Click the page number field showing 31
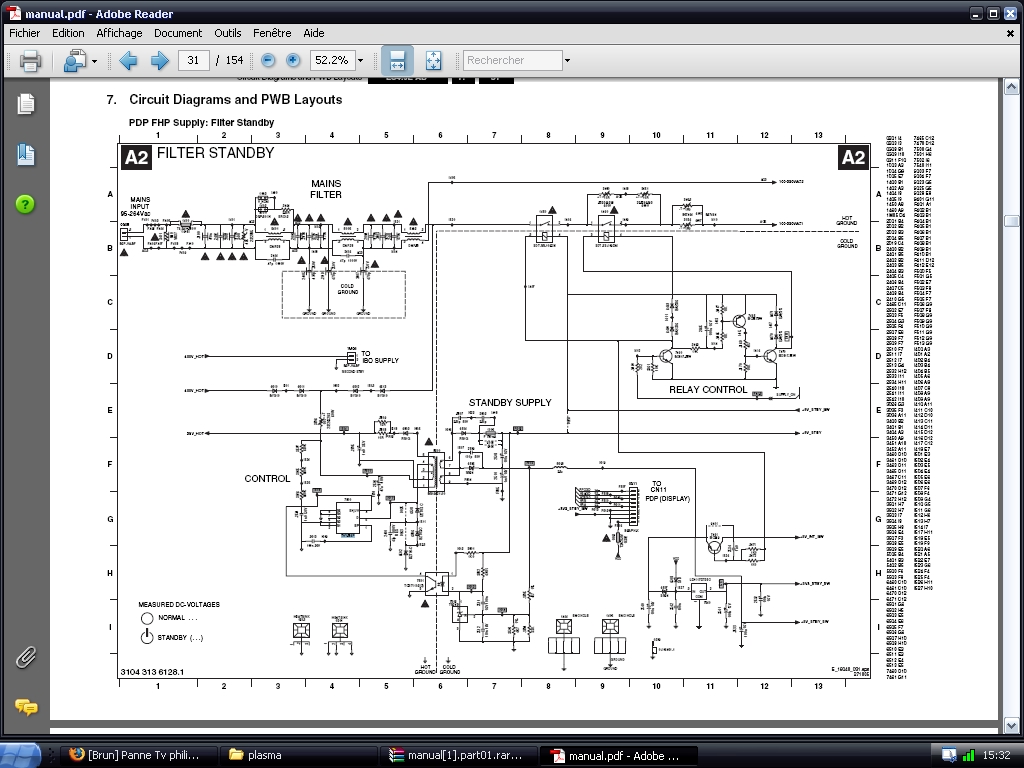 (x=193, y=60)
